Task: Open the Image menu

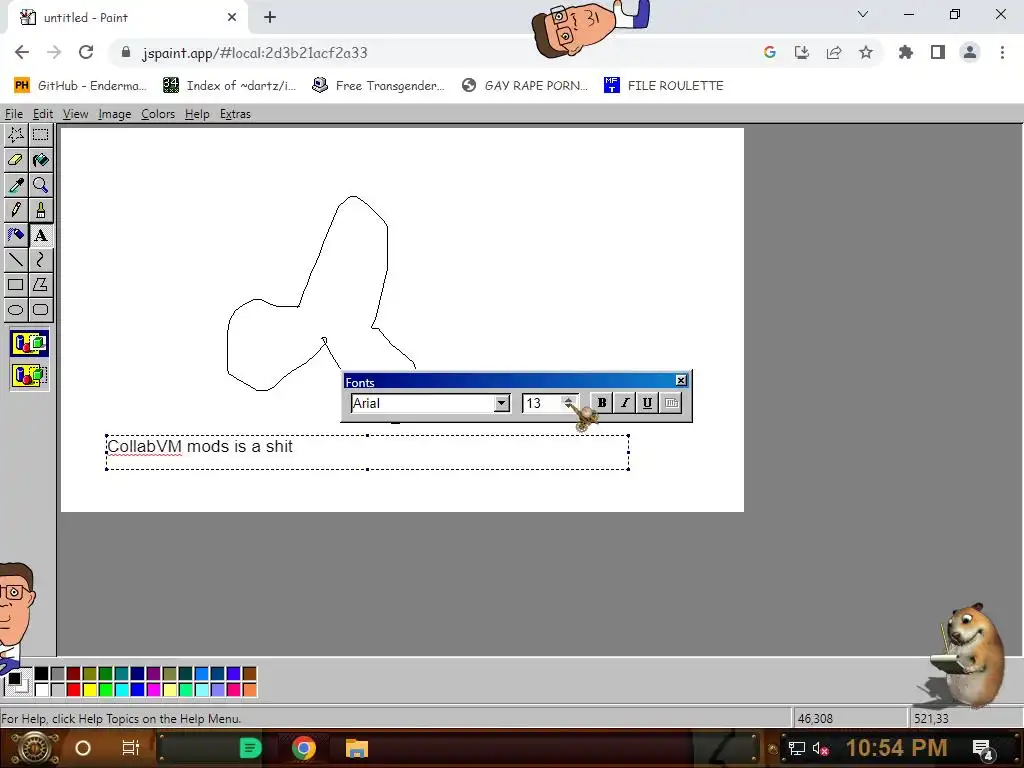Action: pyautogui.click(x=114, y=114)
